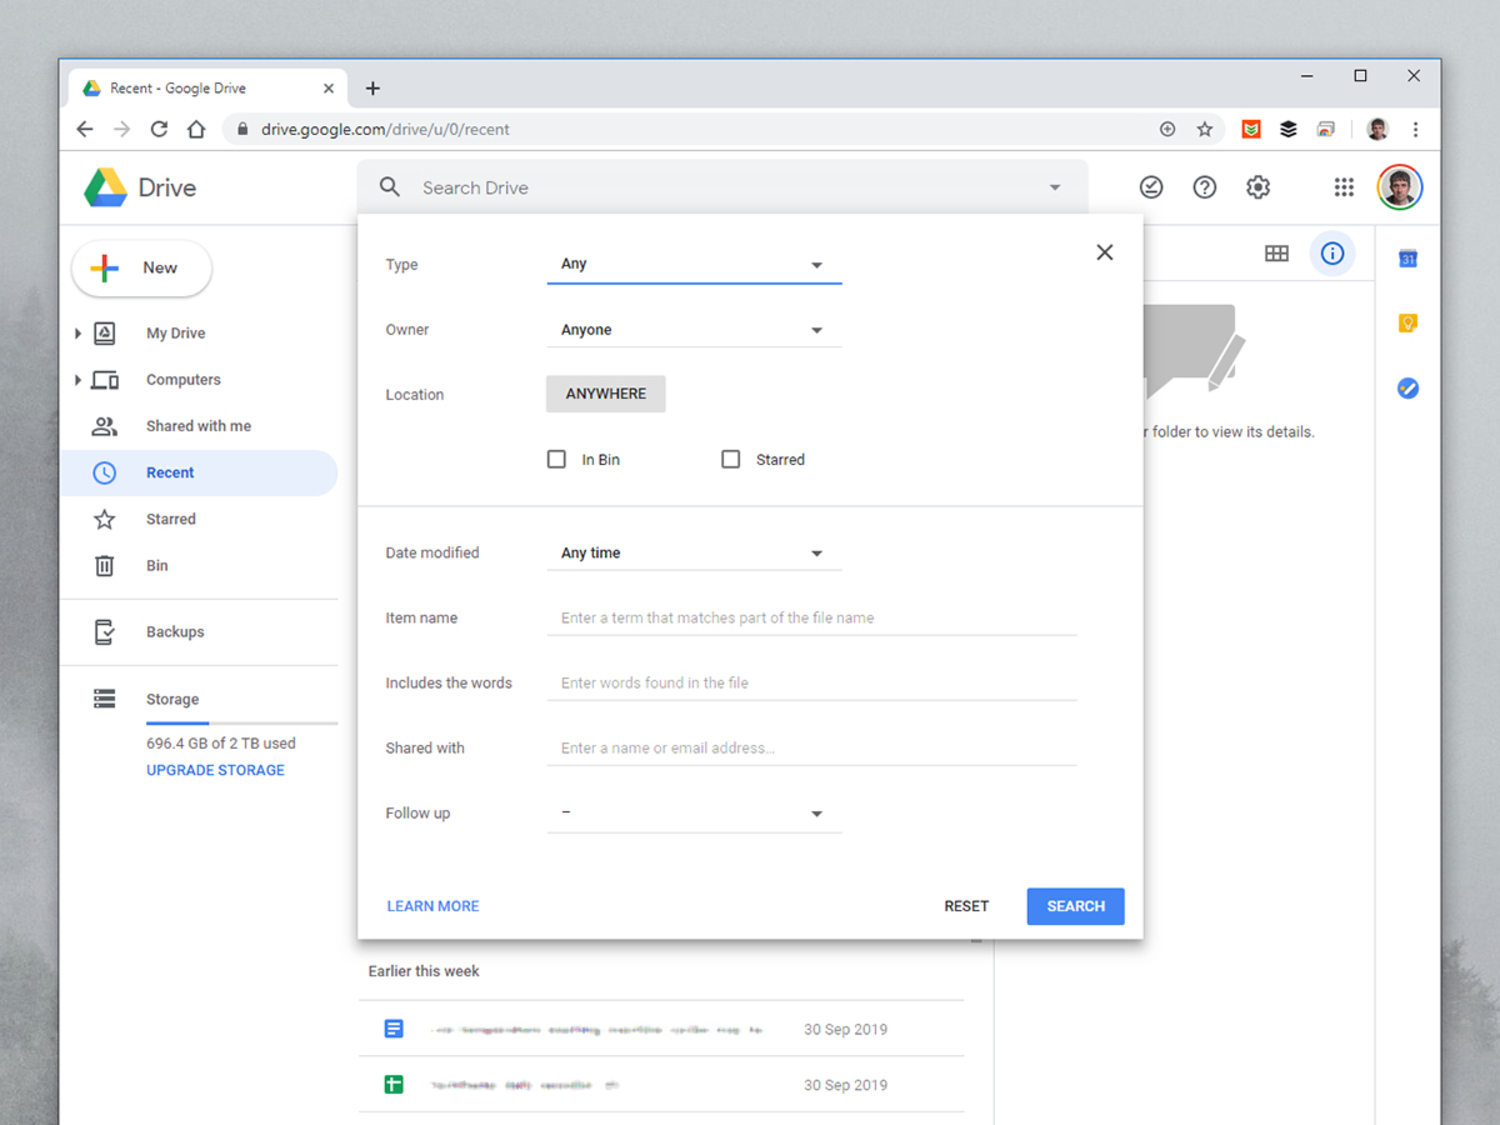Enable the Starred filter checkbox
Screen dimensions: 1500x1125
click(731, 459)
